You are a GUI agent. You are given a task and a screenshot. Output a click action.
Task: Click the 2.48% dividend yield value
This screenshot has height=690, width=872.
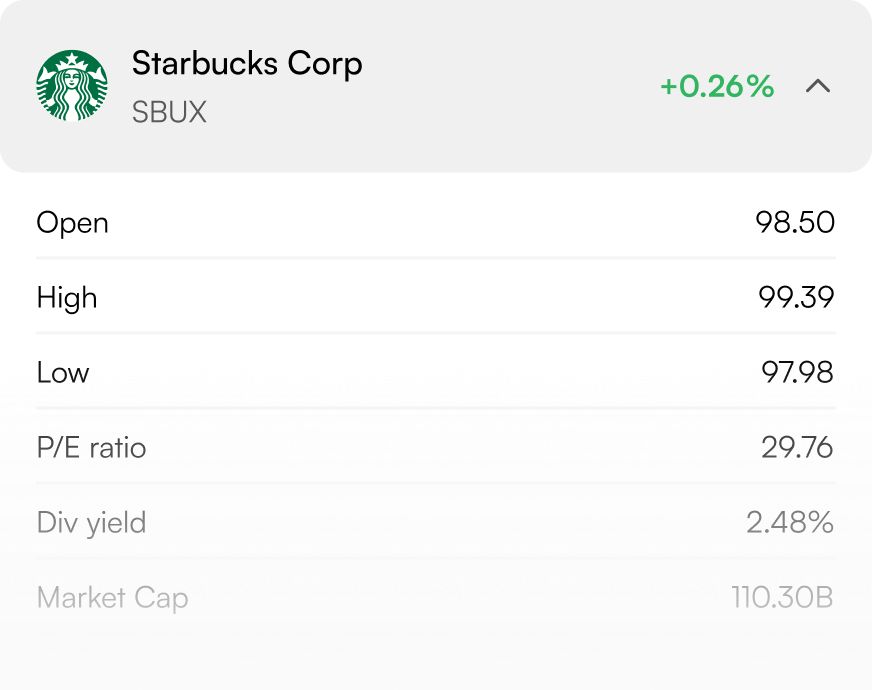tap(789, 522)
